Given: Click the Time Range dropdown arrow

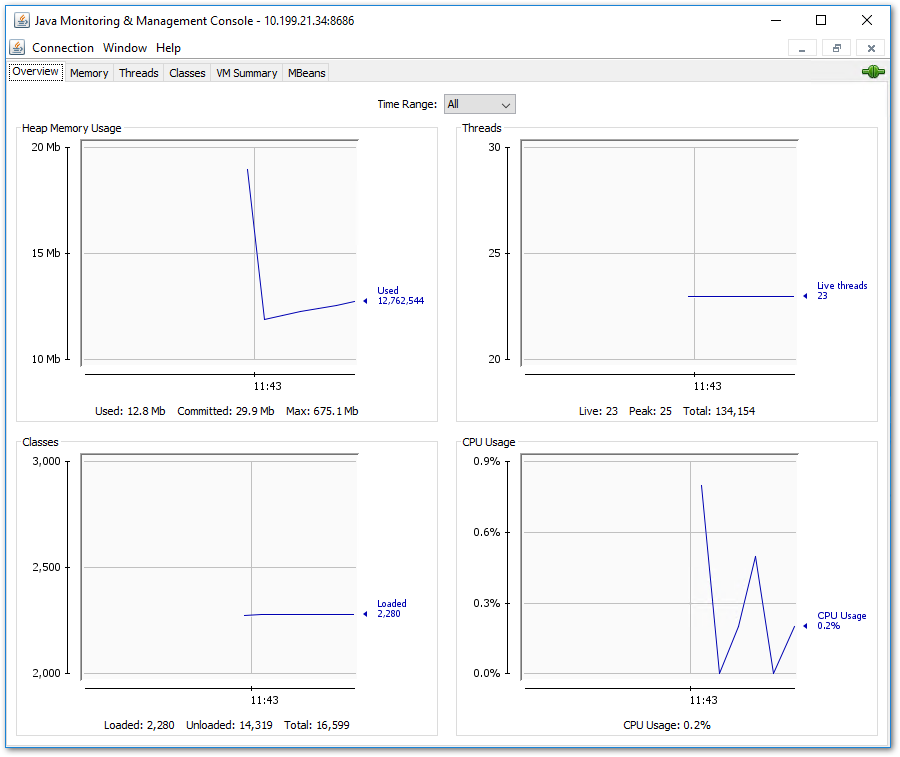Looking at the screenshot, I should 506,105.
